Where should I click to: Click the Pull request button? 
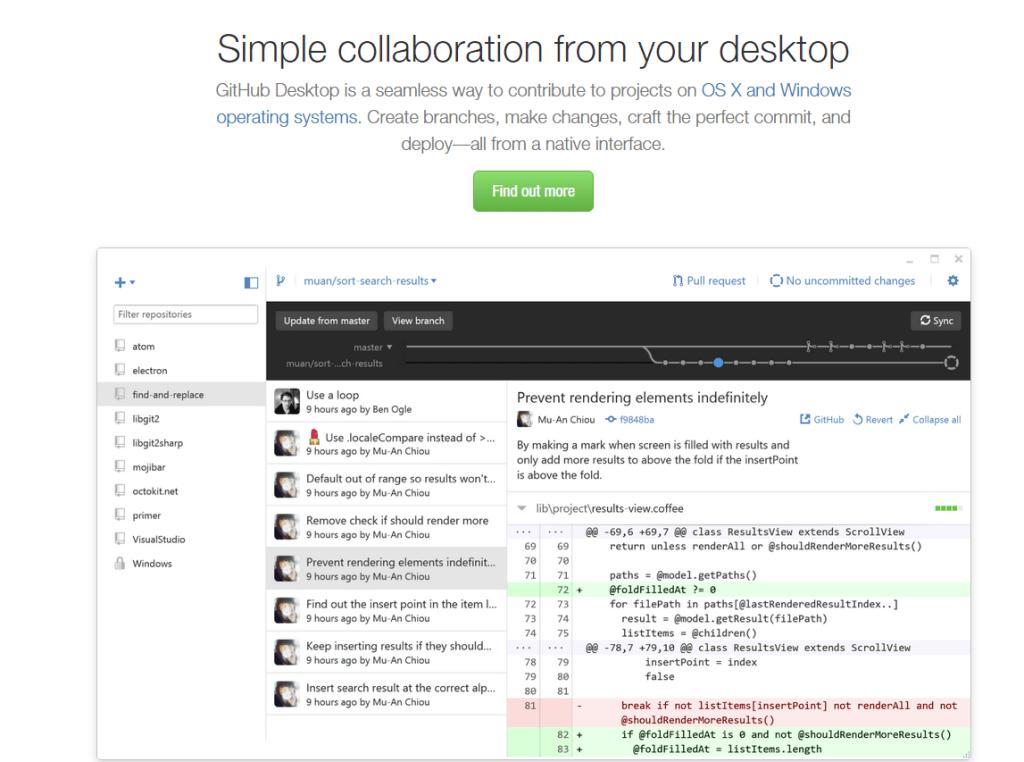(x=709, y=281)
